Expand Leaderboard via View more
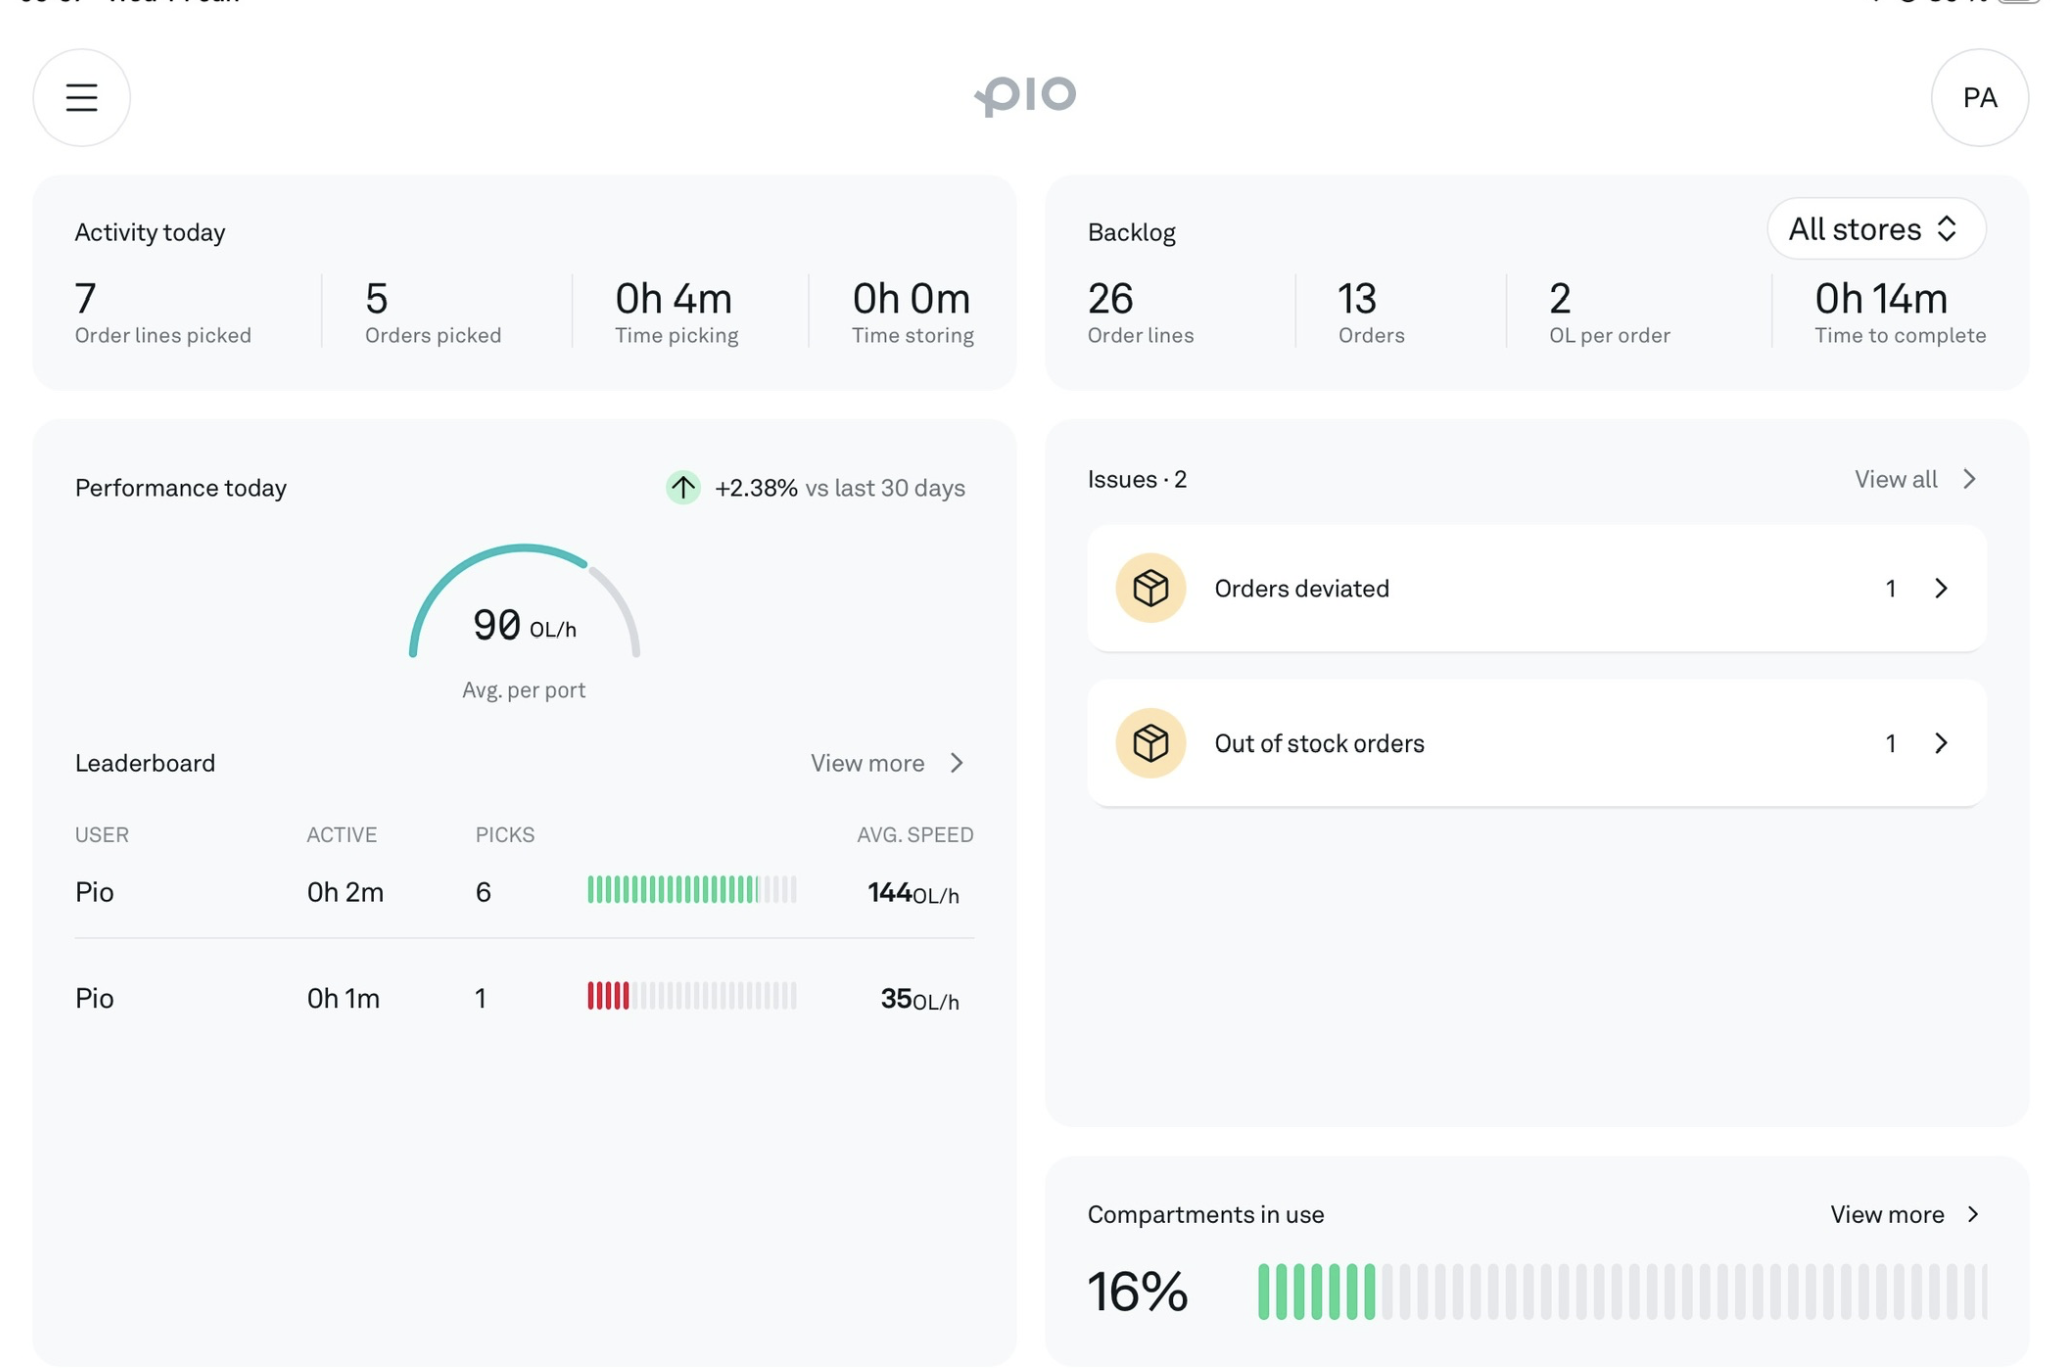This screenshot has width=2066, height=1368. 886,763
